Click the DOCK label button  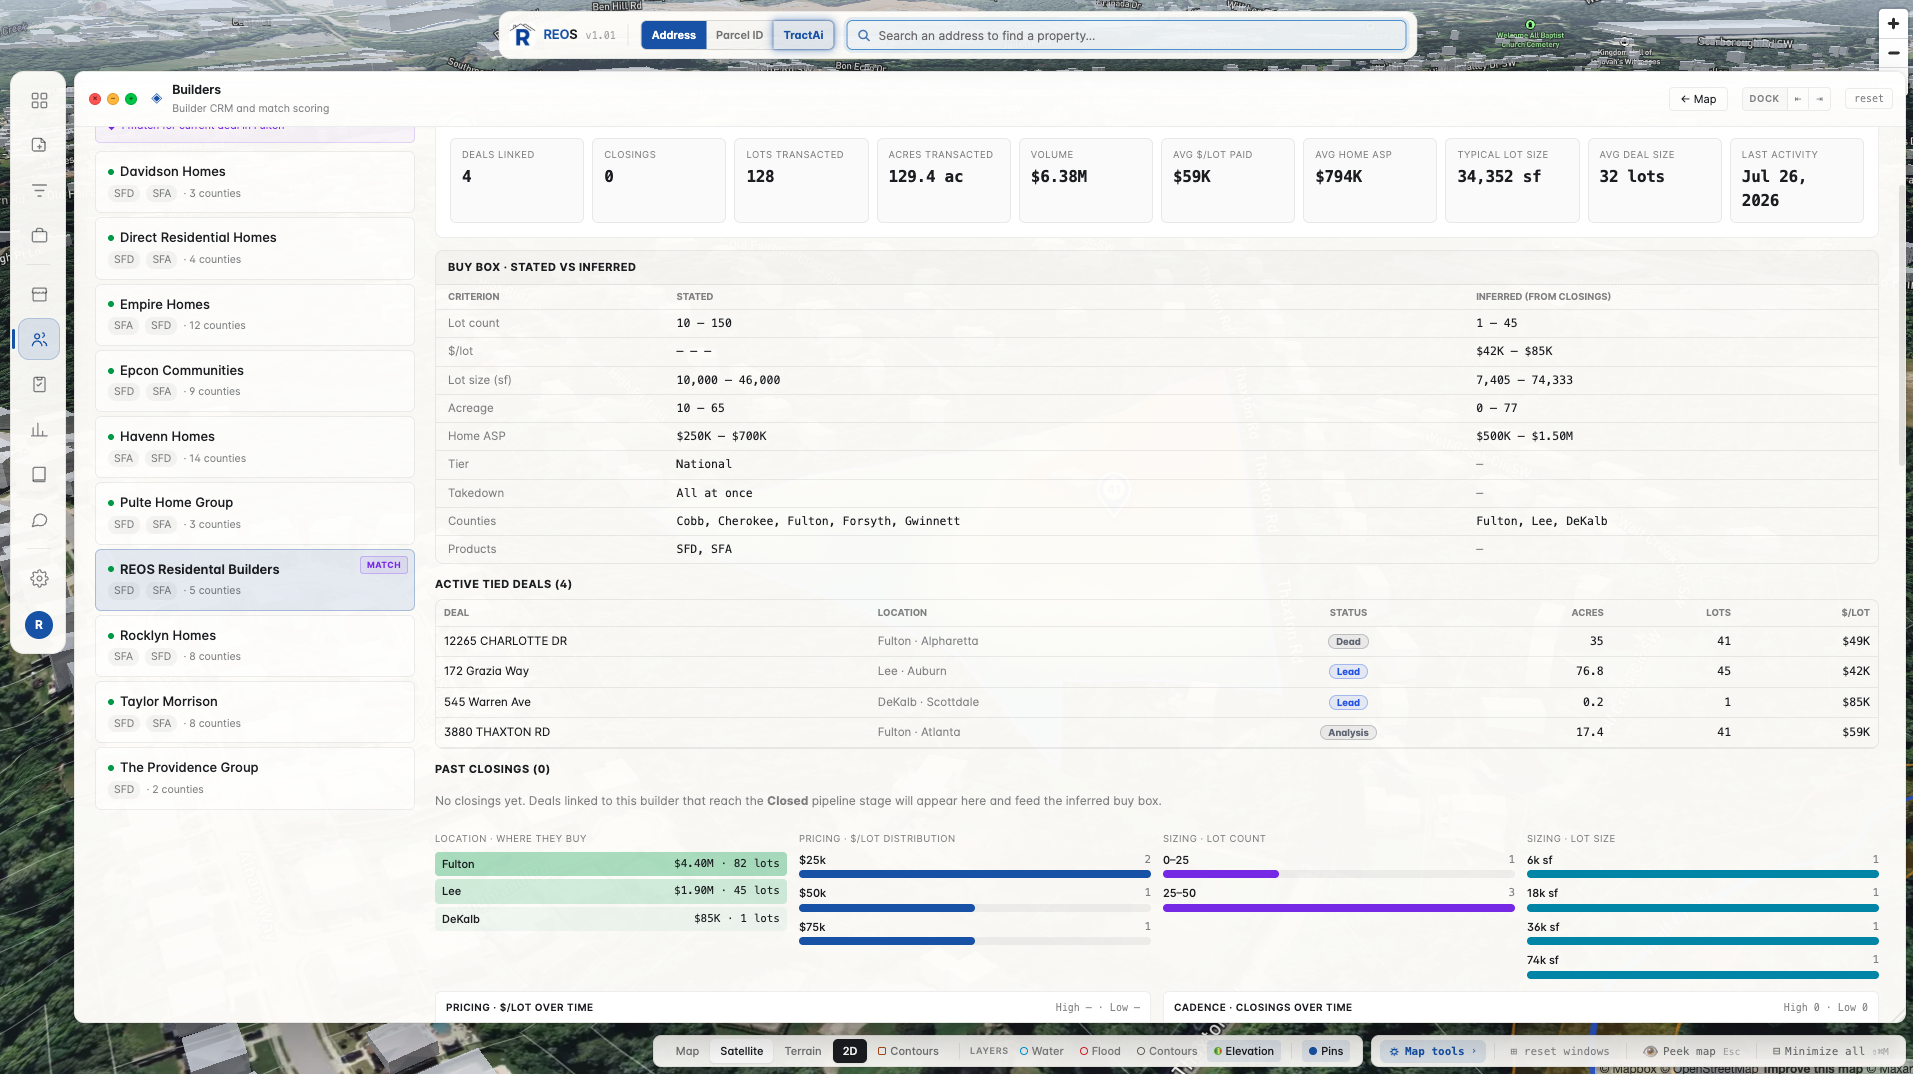[1764, 99]
